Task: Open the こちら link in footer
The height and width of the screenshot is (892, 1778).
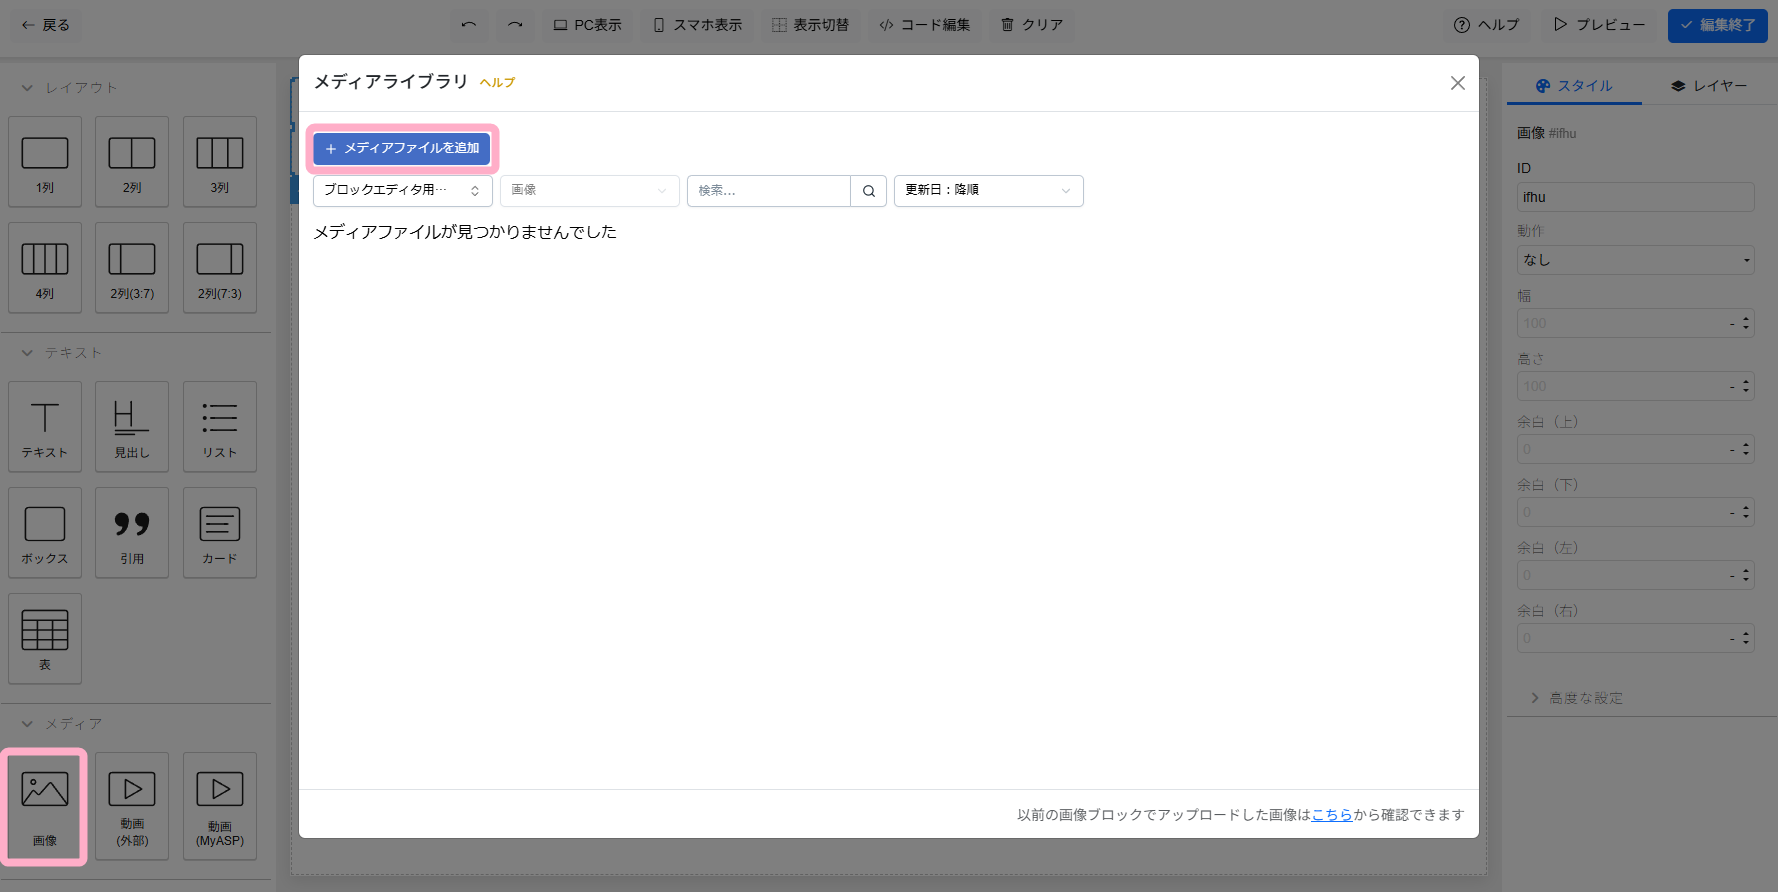Action: pos(1331,815)
